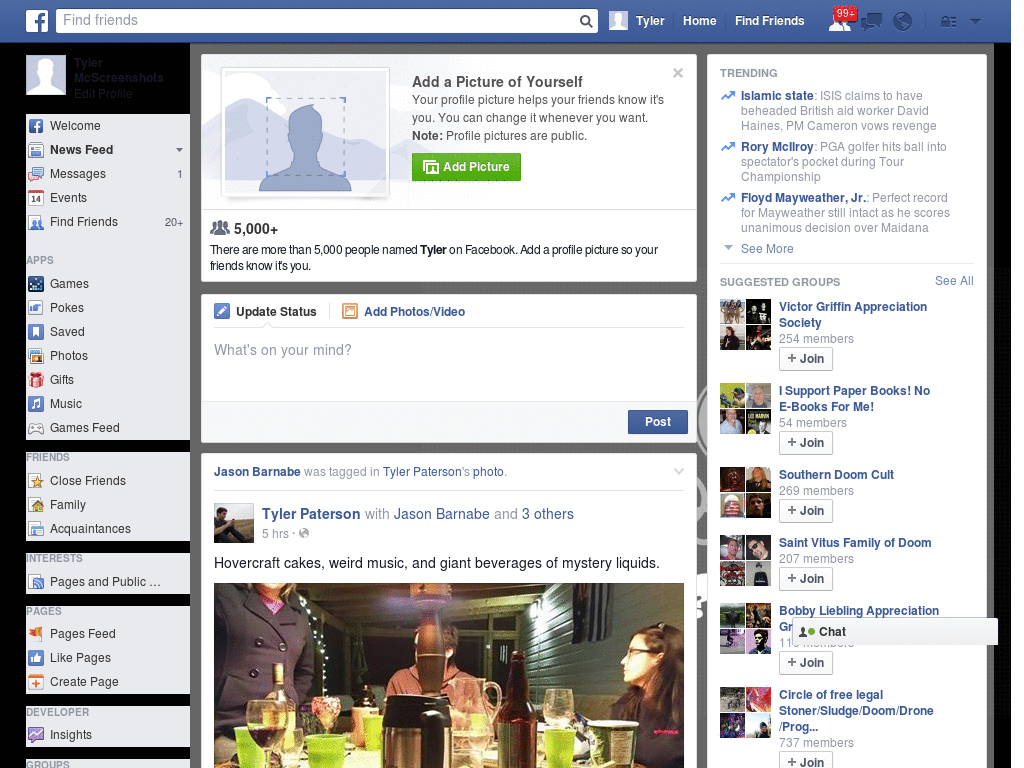This screenshot has height=768, width=1024.
Task: Click the Welcome icon in sidebar
Action: [36, 126]
